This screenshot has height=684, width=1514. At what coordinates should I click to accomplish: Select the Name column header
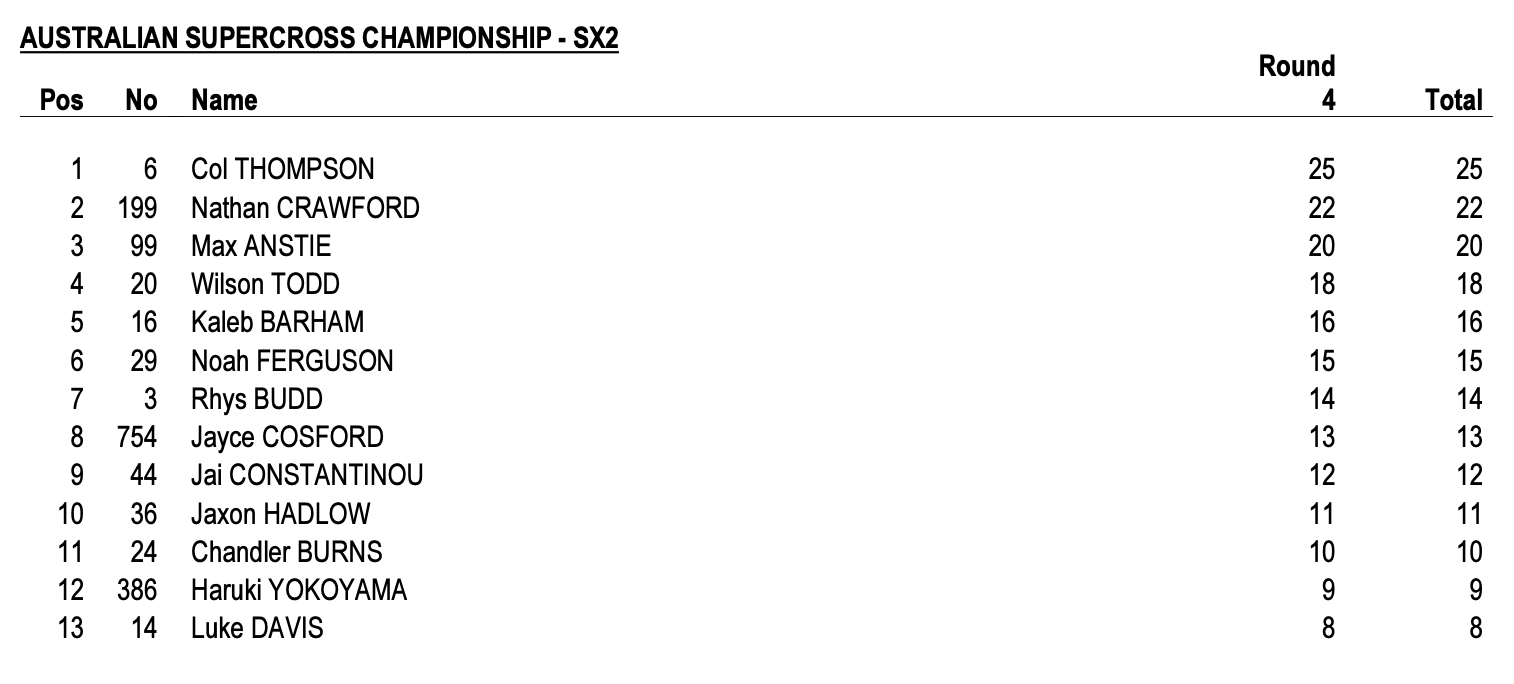click(x=224, y=100)
